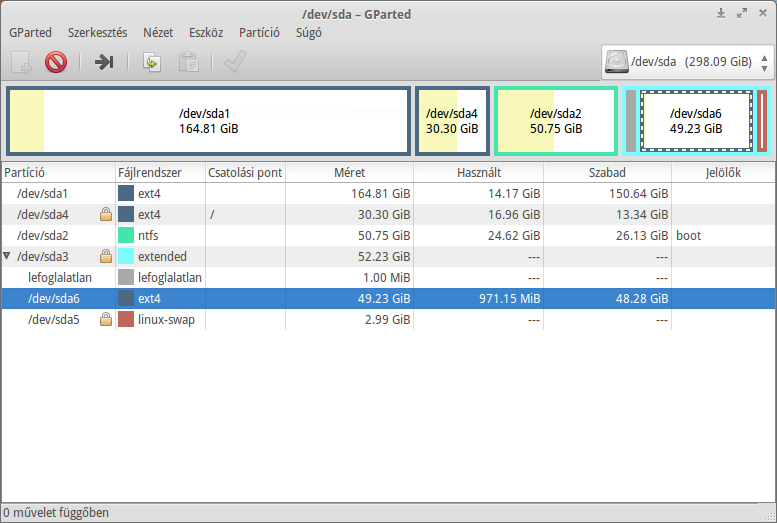Select the /dev/sda6 block in disk map

point(696,121)
